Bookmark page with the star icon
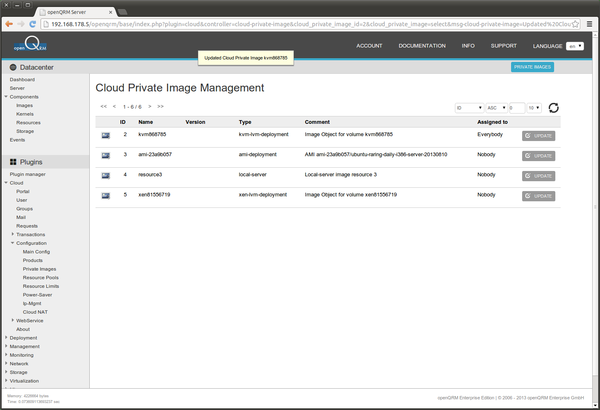The height and width of the screenshot is (410, 600). (x=575, y=24)
